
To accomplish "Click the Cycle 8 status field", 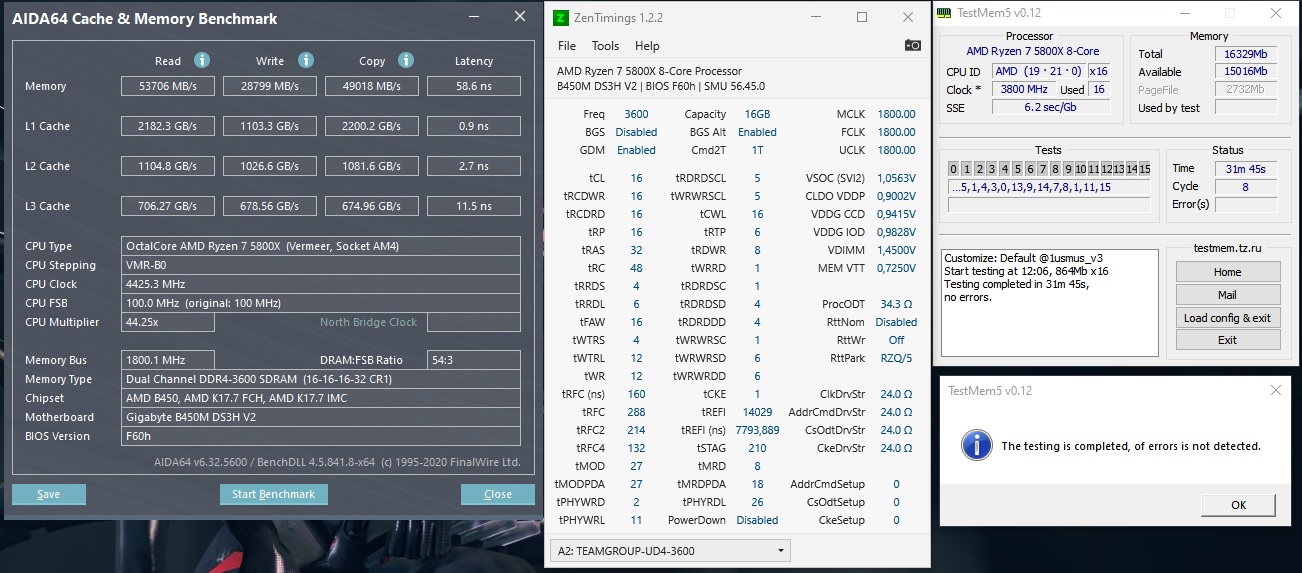I will pyautogui.click(x=1244, y=187).
